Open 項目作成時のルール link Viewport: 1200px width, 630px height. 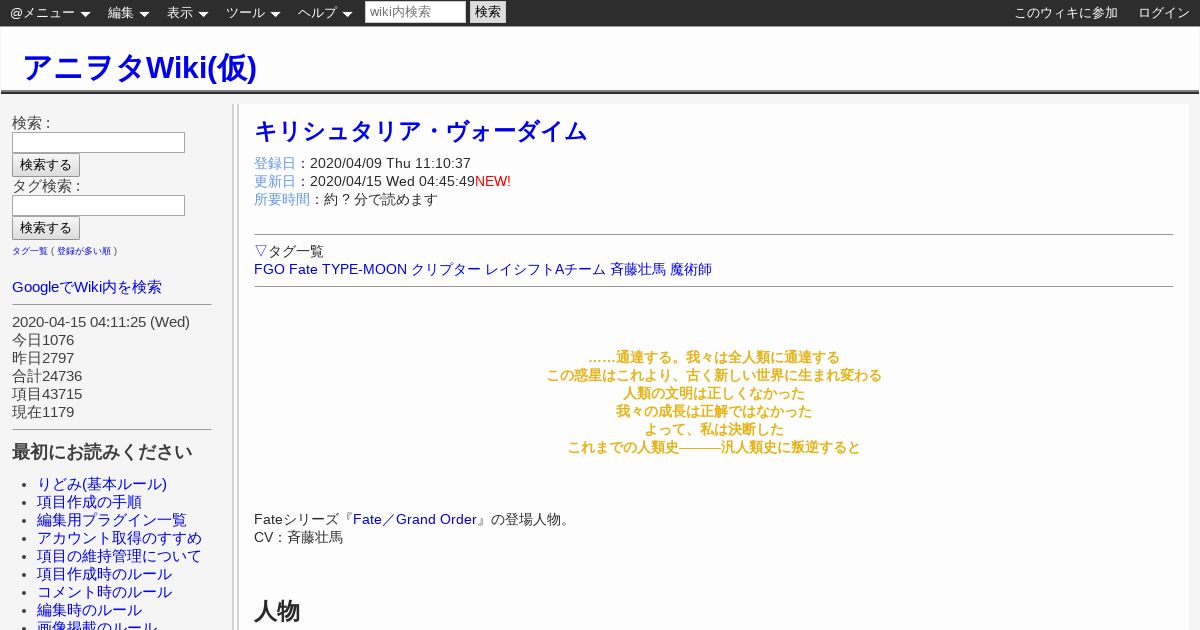click(104, 574)
